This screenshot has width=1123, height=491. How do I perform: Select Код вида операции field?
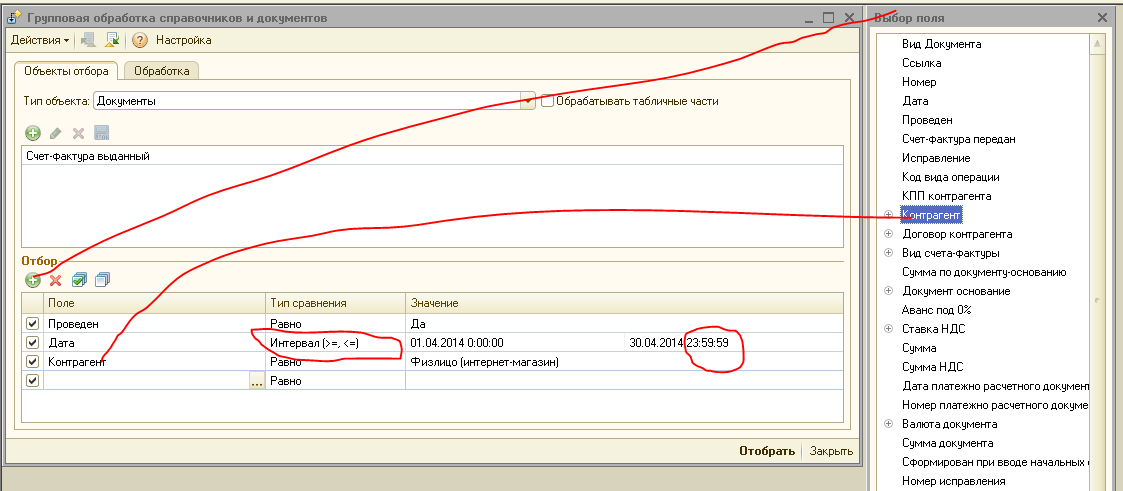pyautogui.click(x=950, y=177)
